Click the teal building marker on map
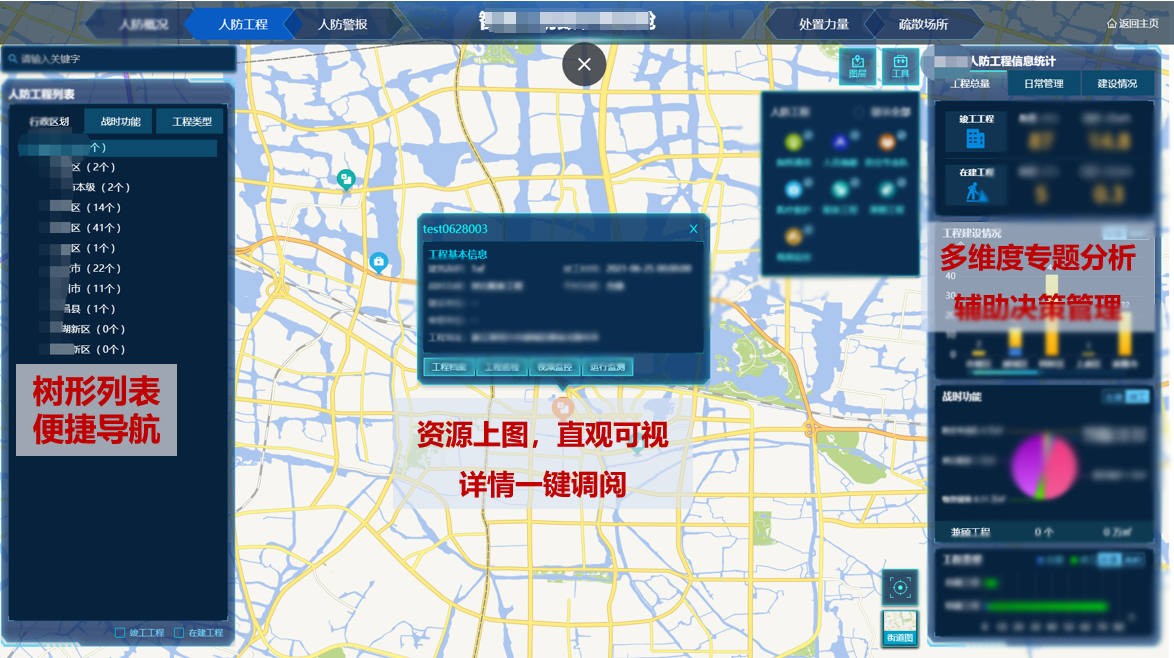 (346, 179)
